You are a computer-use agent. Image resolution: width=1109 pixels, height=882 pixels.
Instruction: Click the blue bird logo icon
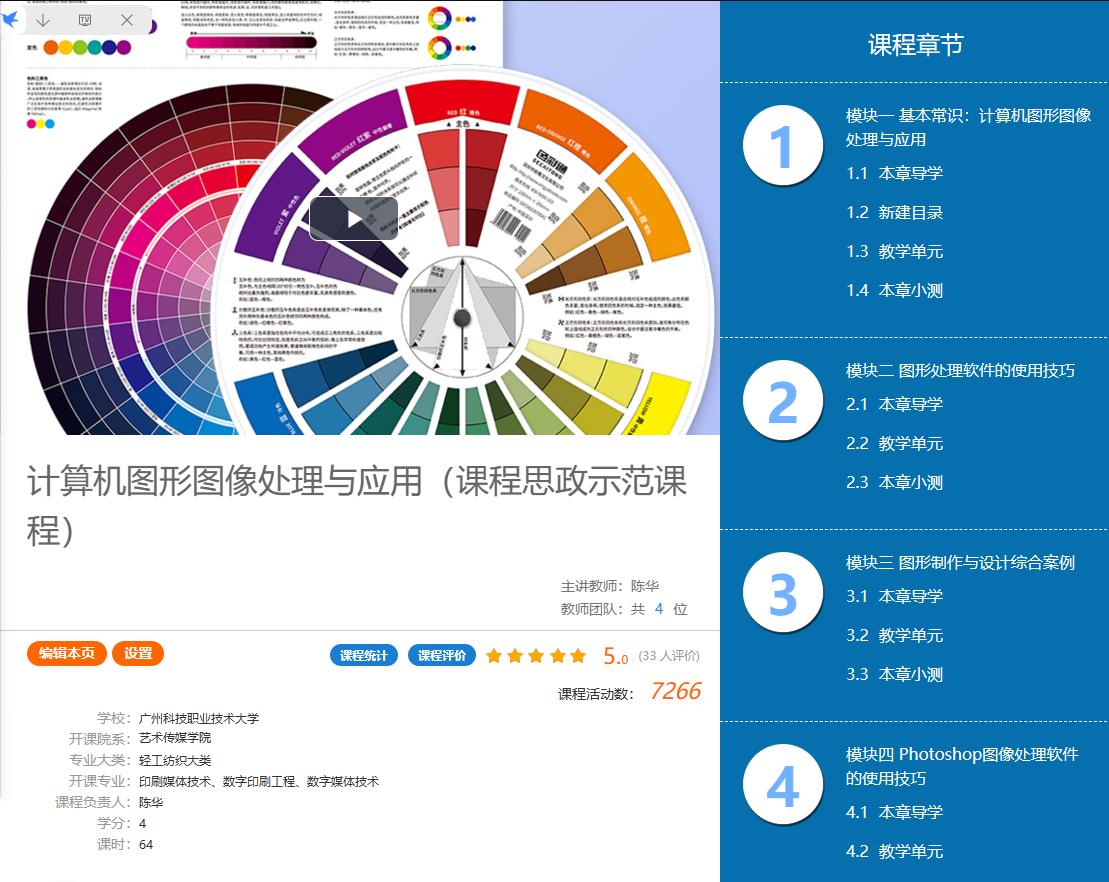tap(11, 20)
